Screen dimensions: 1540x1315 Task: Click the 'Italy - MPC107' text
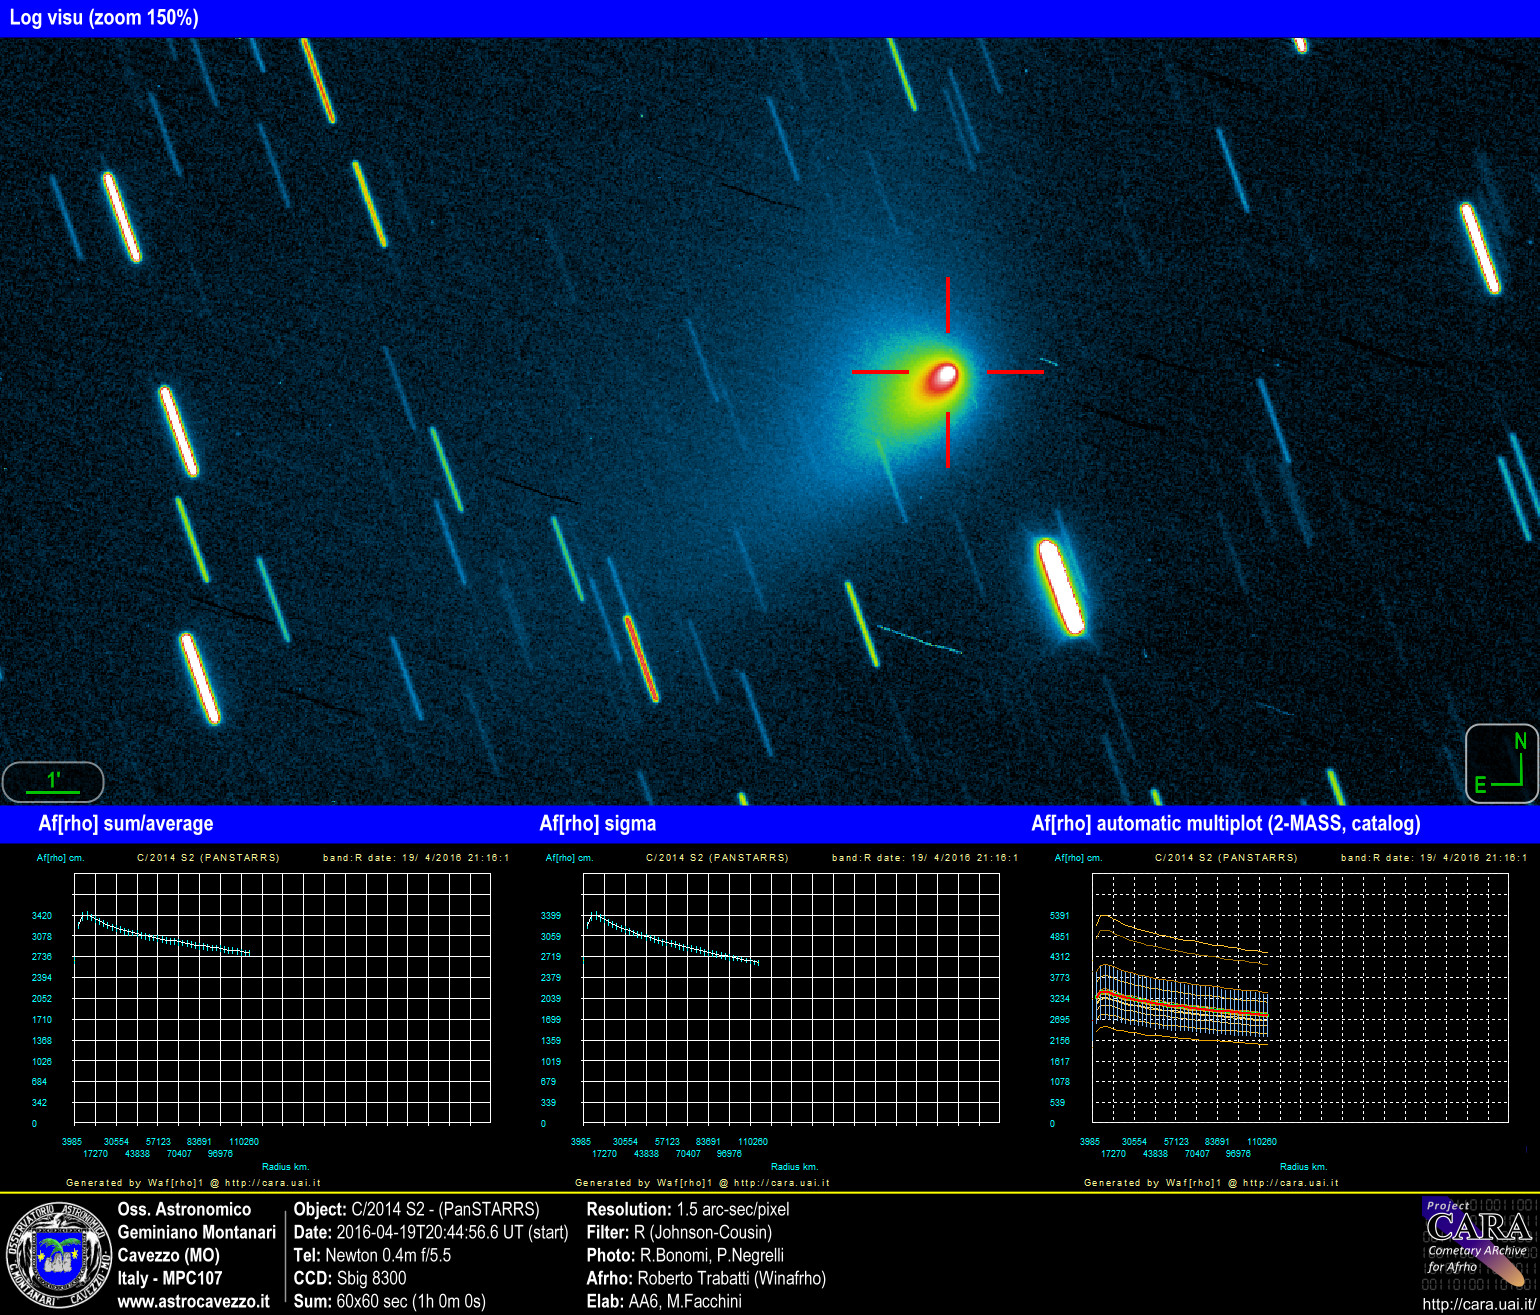(170, 1278)
